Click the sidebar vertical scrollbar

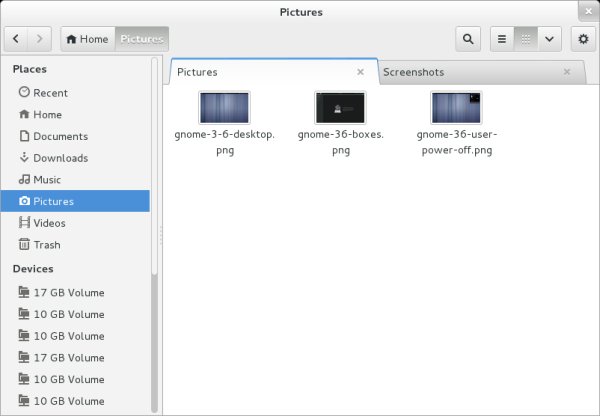click(154, 330)
